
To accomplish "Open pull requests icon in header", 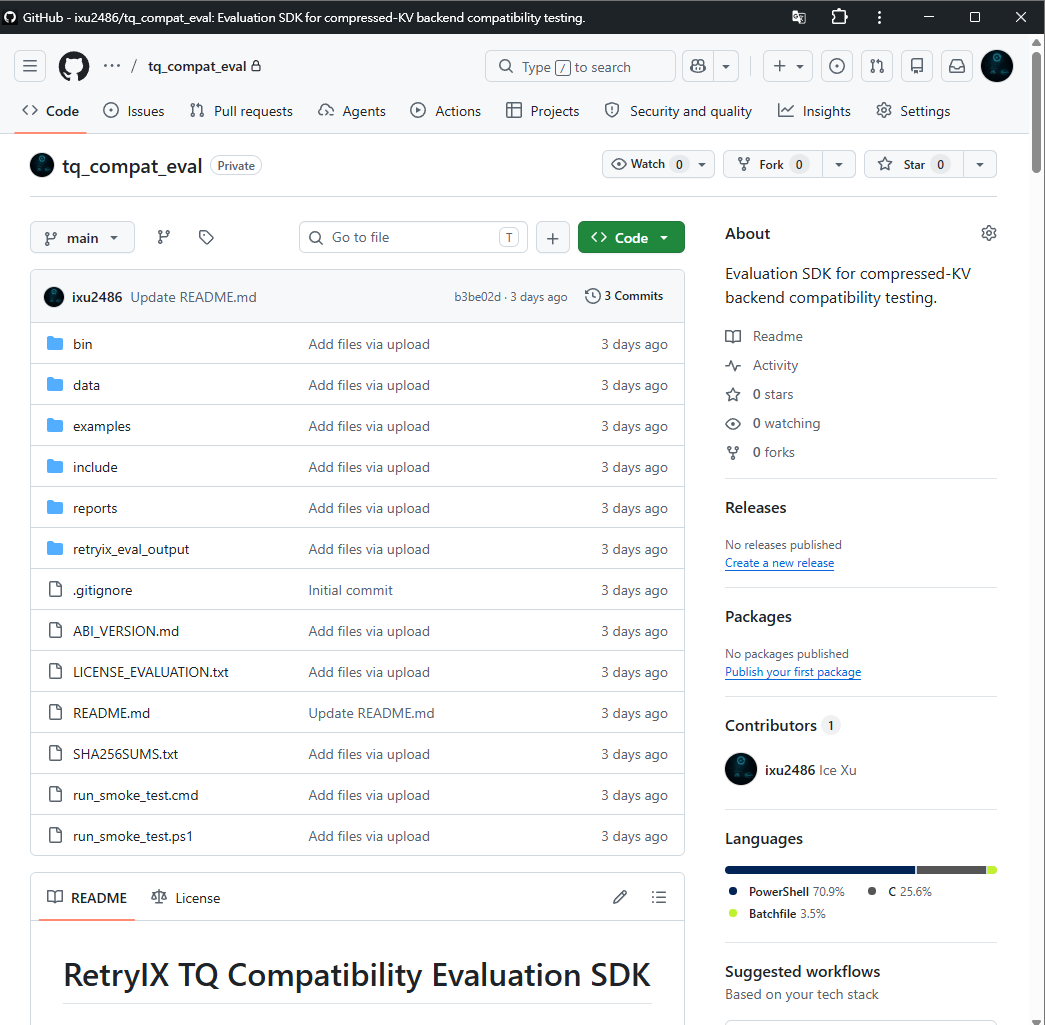I will (x=877, y=66).
